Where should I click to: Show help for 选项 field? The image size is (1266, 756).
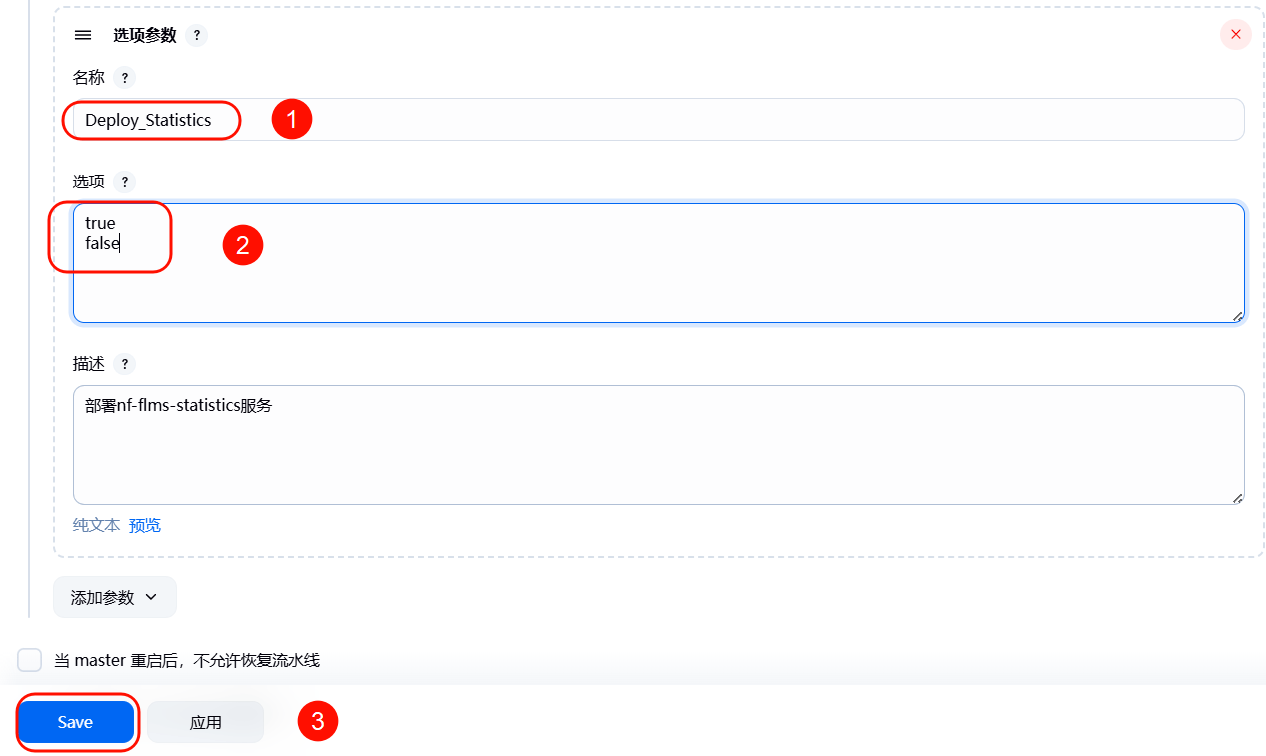click(x=124, y=182)
